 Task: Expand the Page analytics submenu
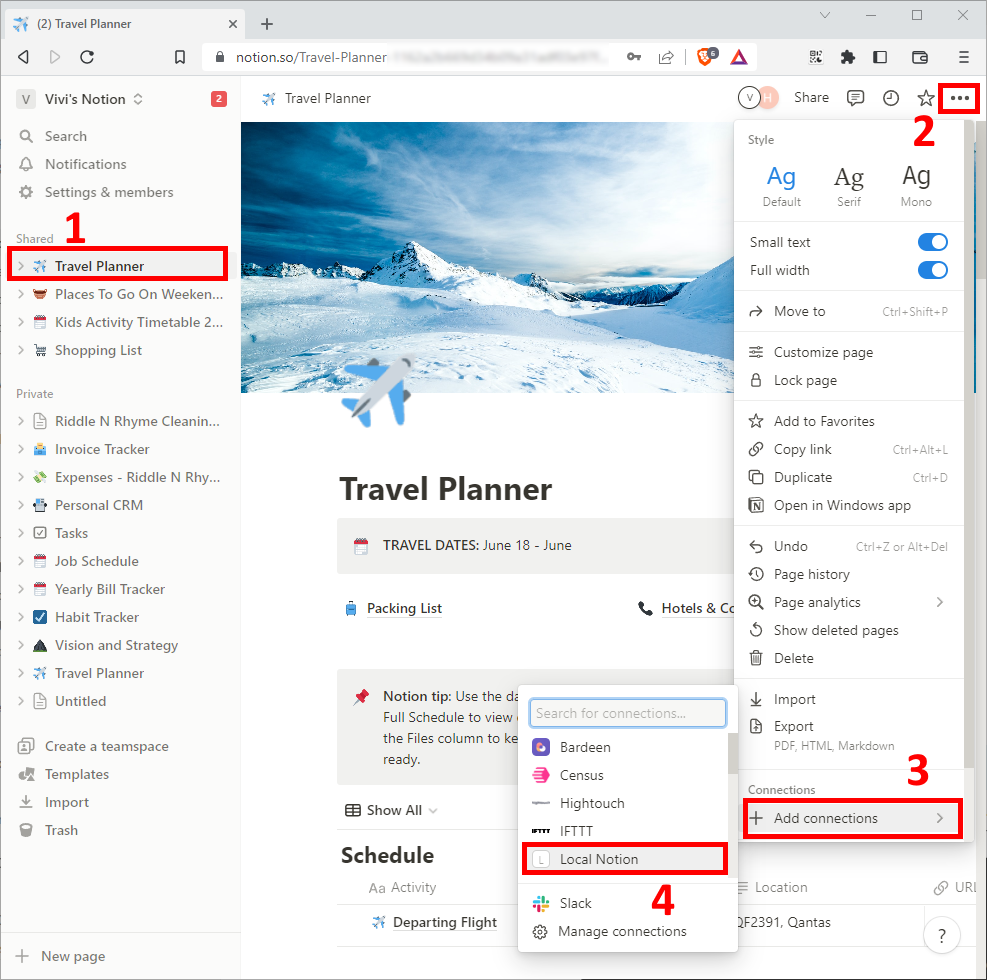coord(939,602)
